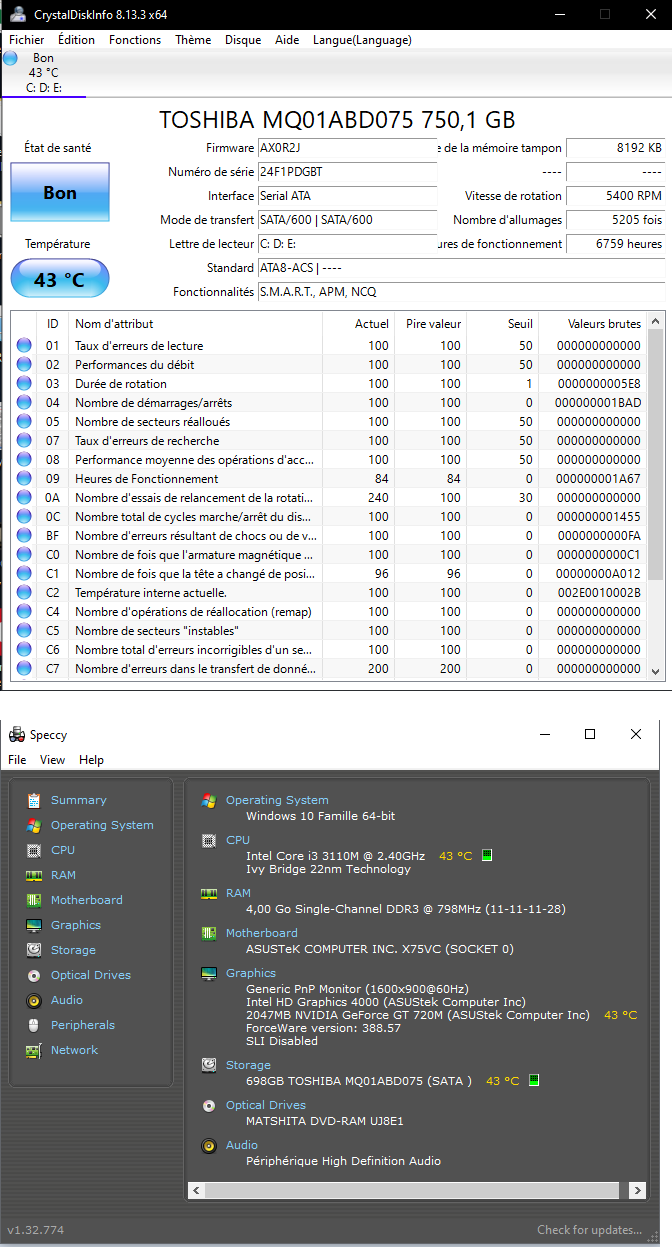This screenshot has height=1250, width=672.
Task: Click the S.M.A.R.T., APM, NCQ features field
Action: (x=461, y=292)
